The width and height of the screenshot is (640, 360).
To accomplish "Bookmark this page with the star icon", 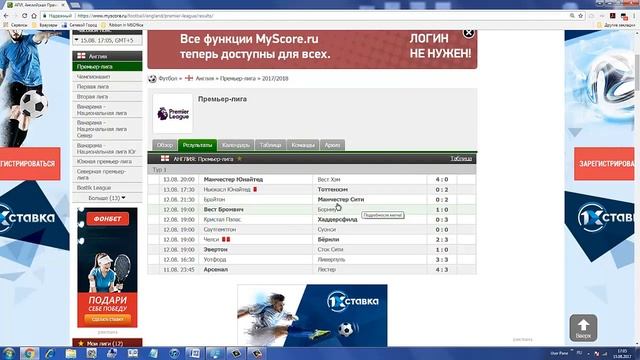I will click(x=580, y=16).
